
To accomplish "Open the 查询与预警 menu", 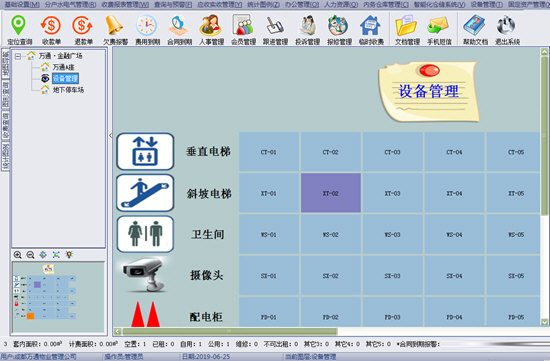I will (x=173, y=5).
